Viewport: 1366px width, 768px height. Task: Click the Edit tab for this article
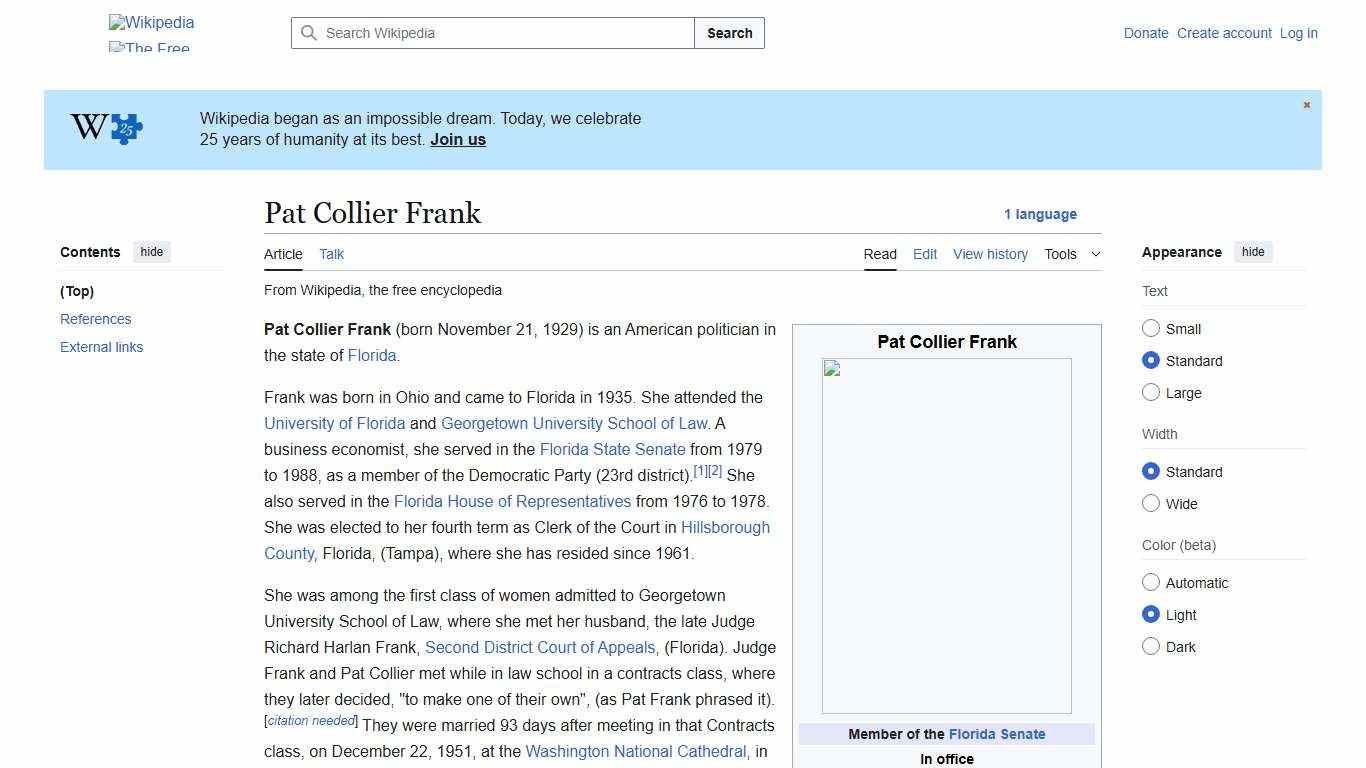(x=924, y=254)
